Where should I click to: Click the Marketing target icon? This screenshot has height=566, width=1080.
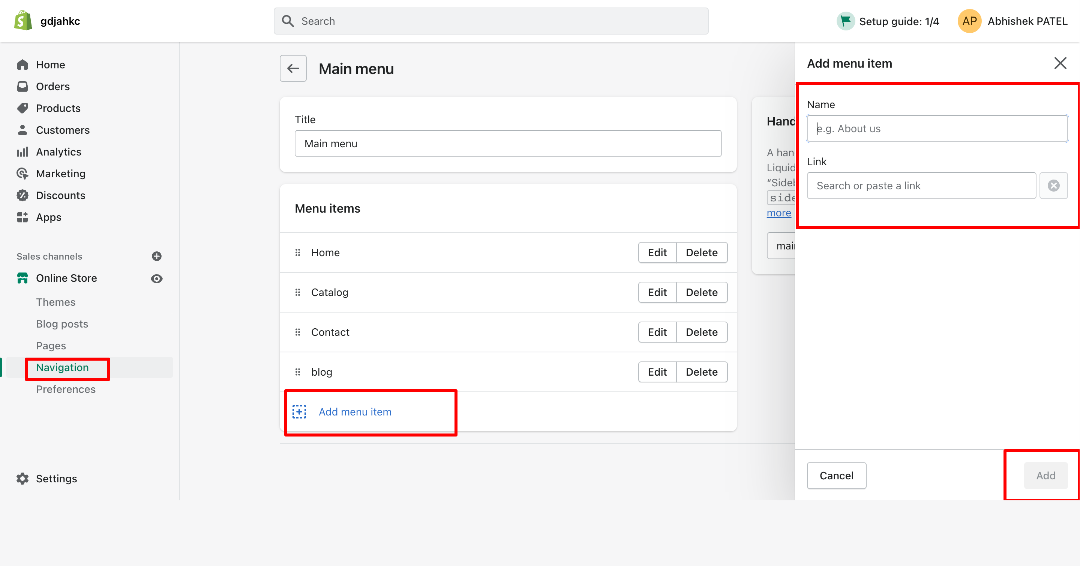23,174
